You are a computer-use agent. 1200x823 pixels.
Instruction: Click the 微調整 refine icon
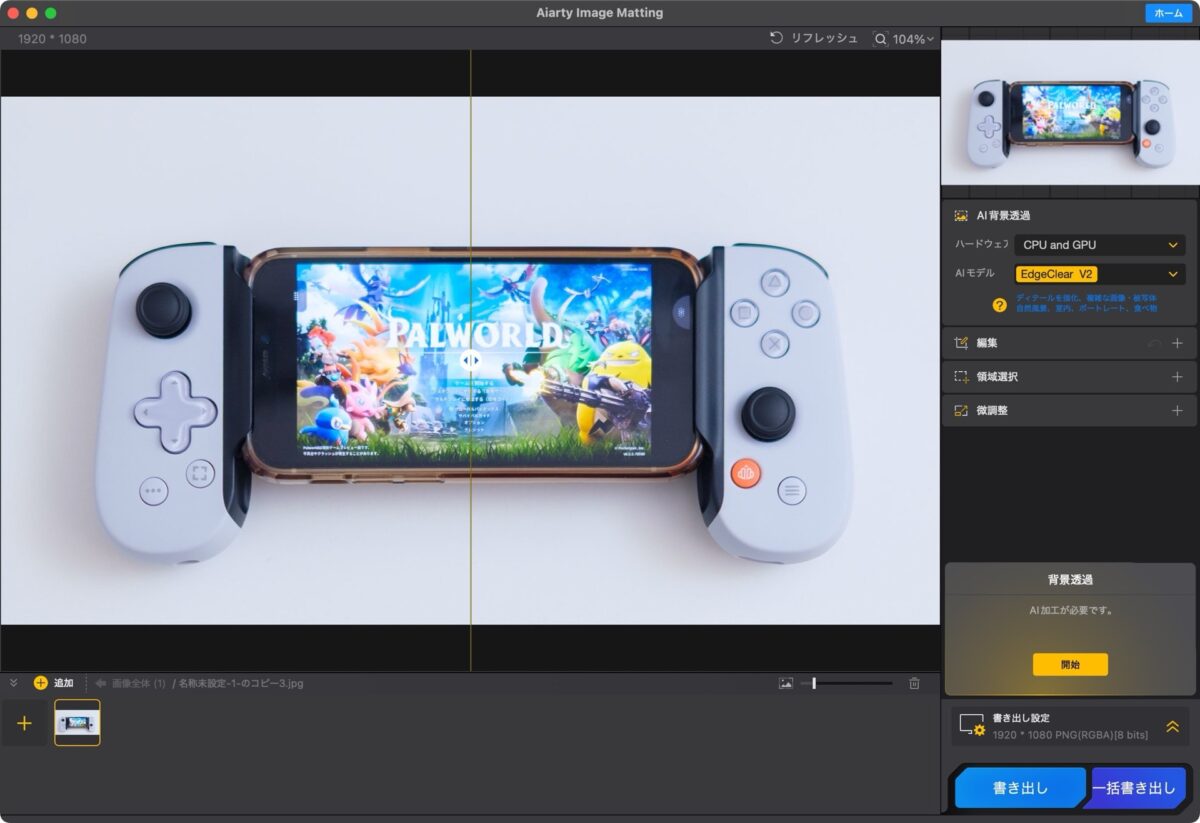(x=961, y=410)
